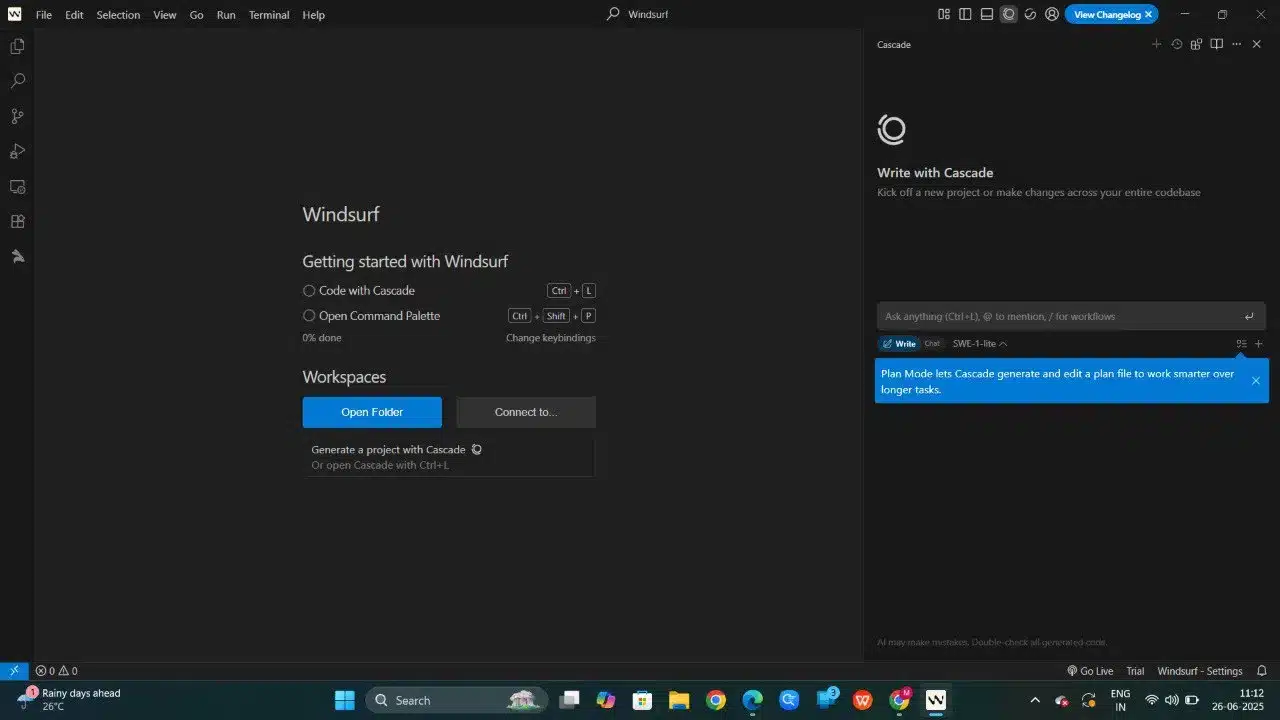
Task: Open the File menu
Action: click(44, 15)
